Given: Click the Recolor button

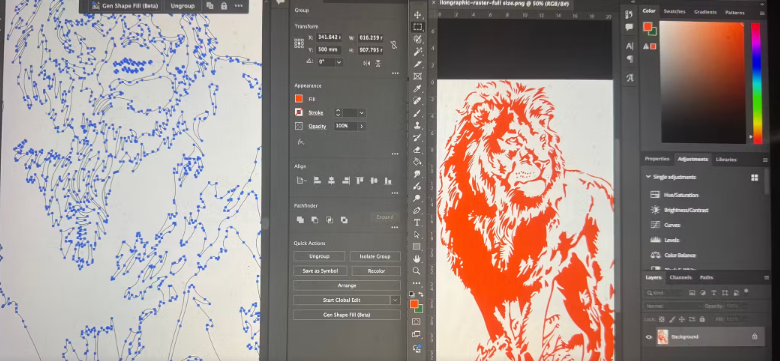Looking at the screenshot, I should tap(376, 271).
